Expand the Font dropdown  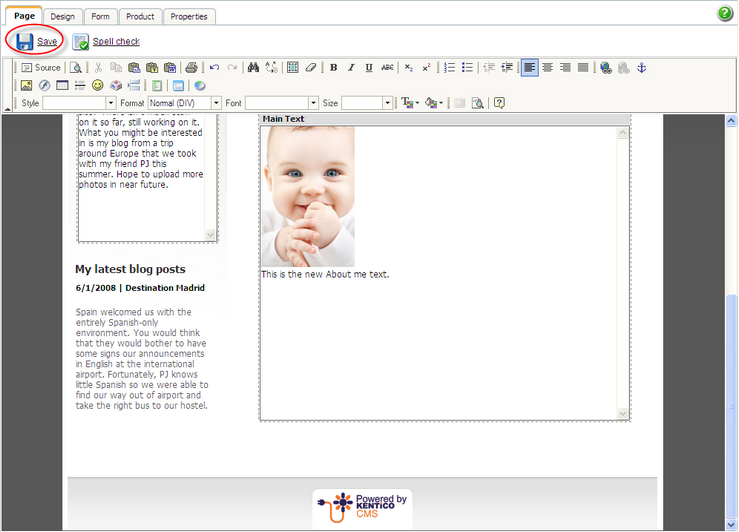point(280,103)
